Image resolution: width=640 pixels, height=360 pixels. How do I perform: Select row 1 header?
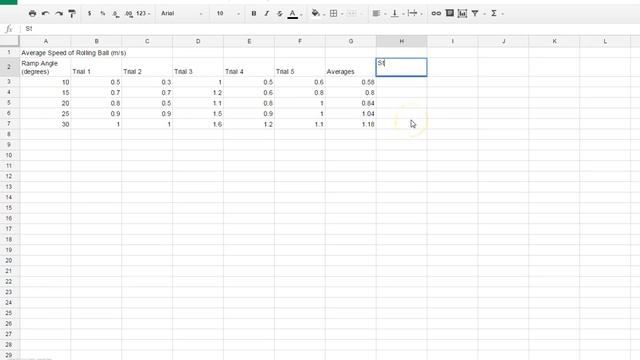(x=9, y=52)
